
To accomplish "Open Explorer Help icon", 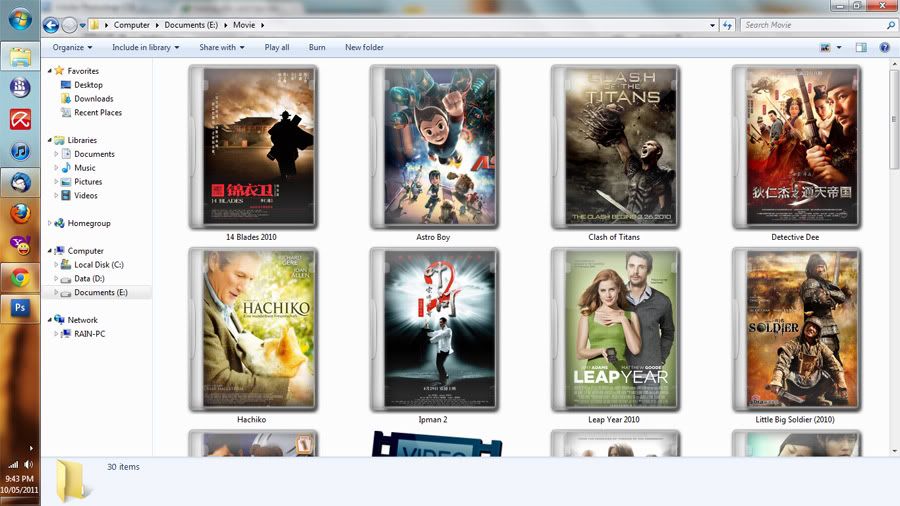I will (885, 48).
